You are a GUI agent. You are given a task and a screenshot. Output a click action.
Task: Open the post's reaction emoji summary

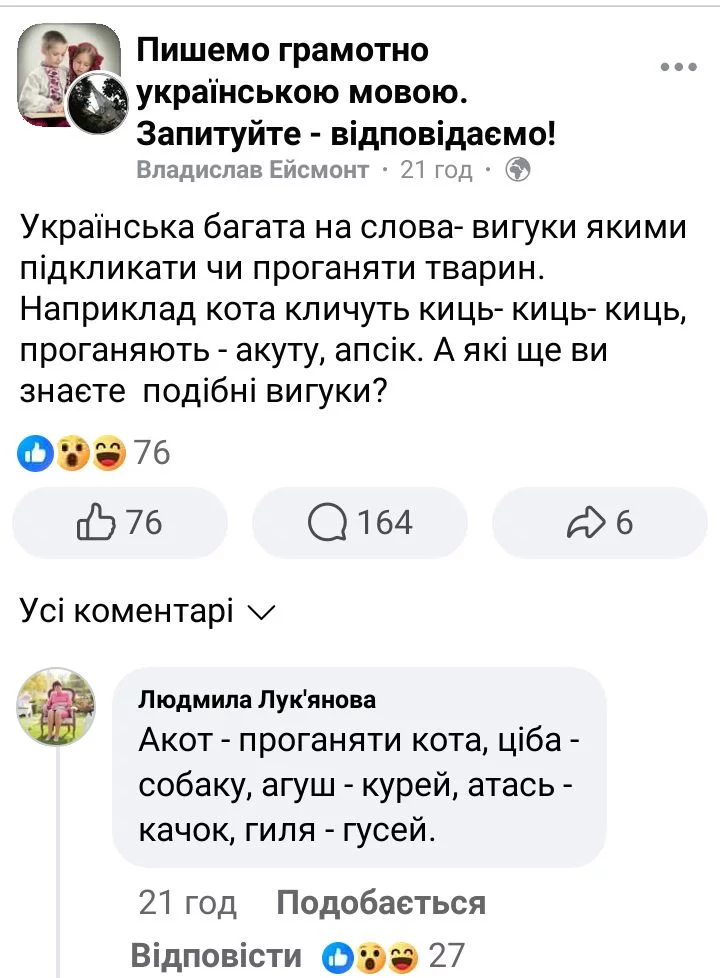70,455
